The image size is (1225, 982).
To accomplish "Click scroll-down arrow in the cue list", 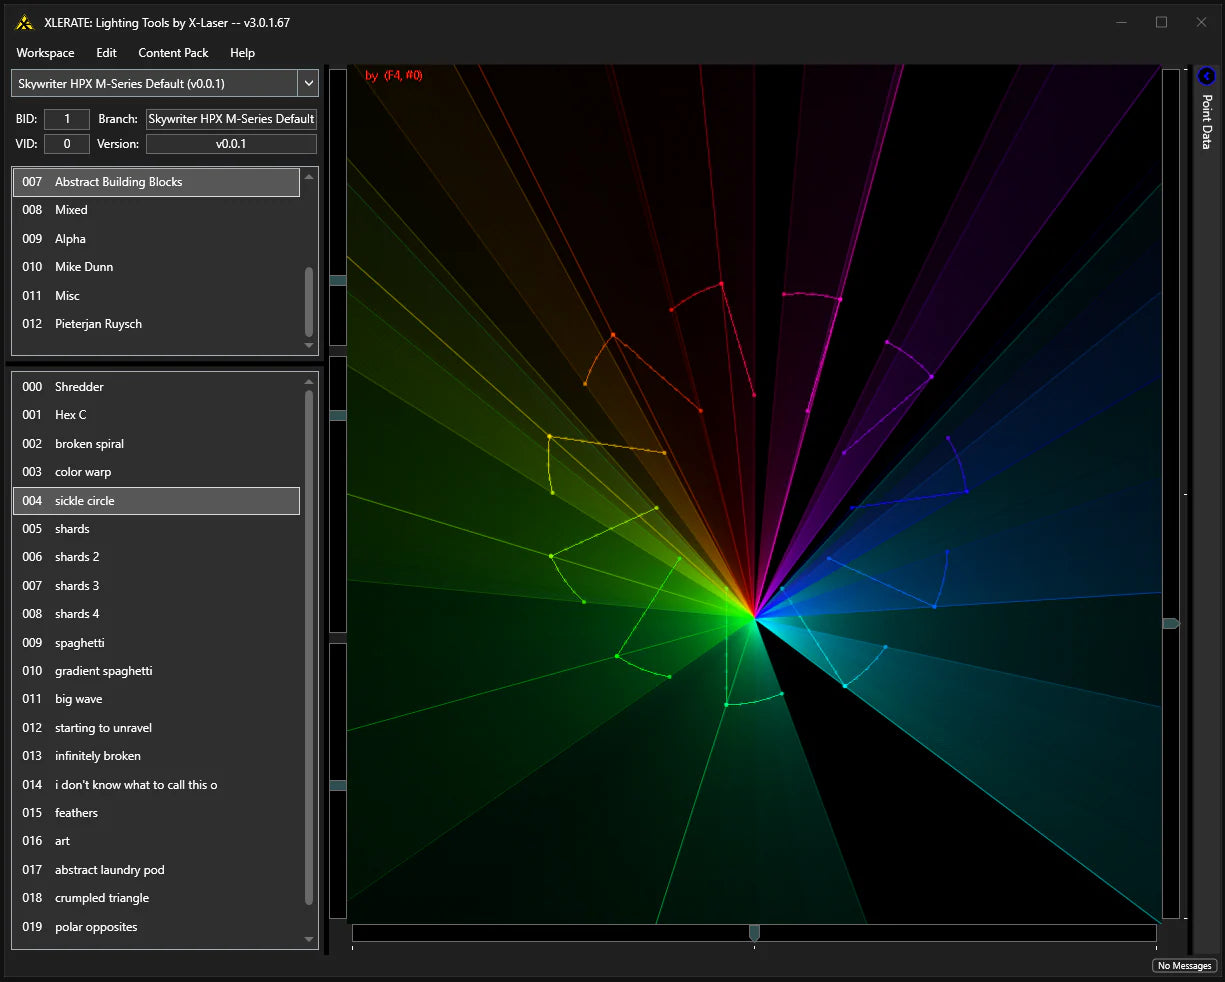I will tap(309, 939).
